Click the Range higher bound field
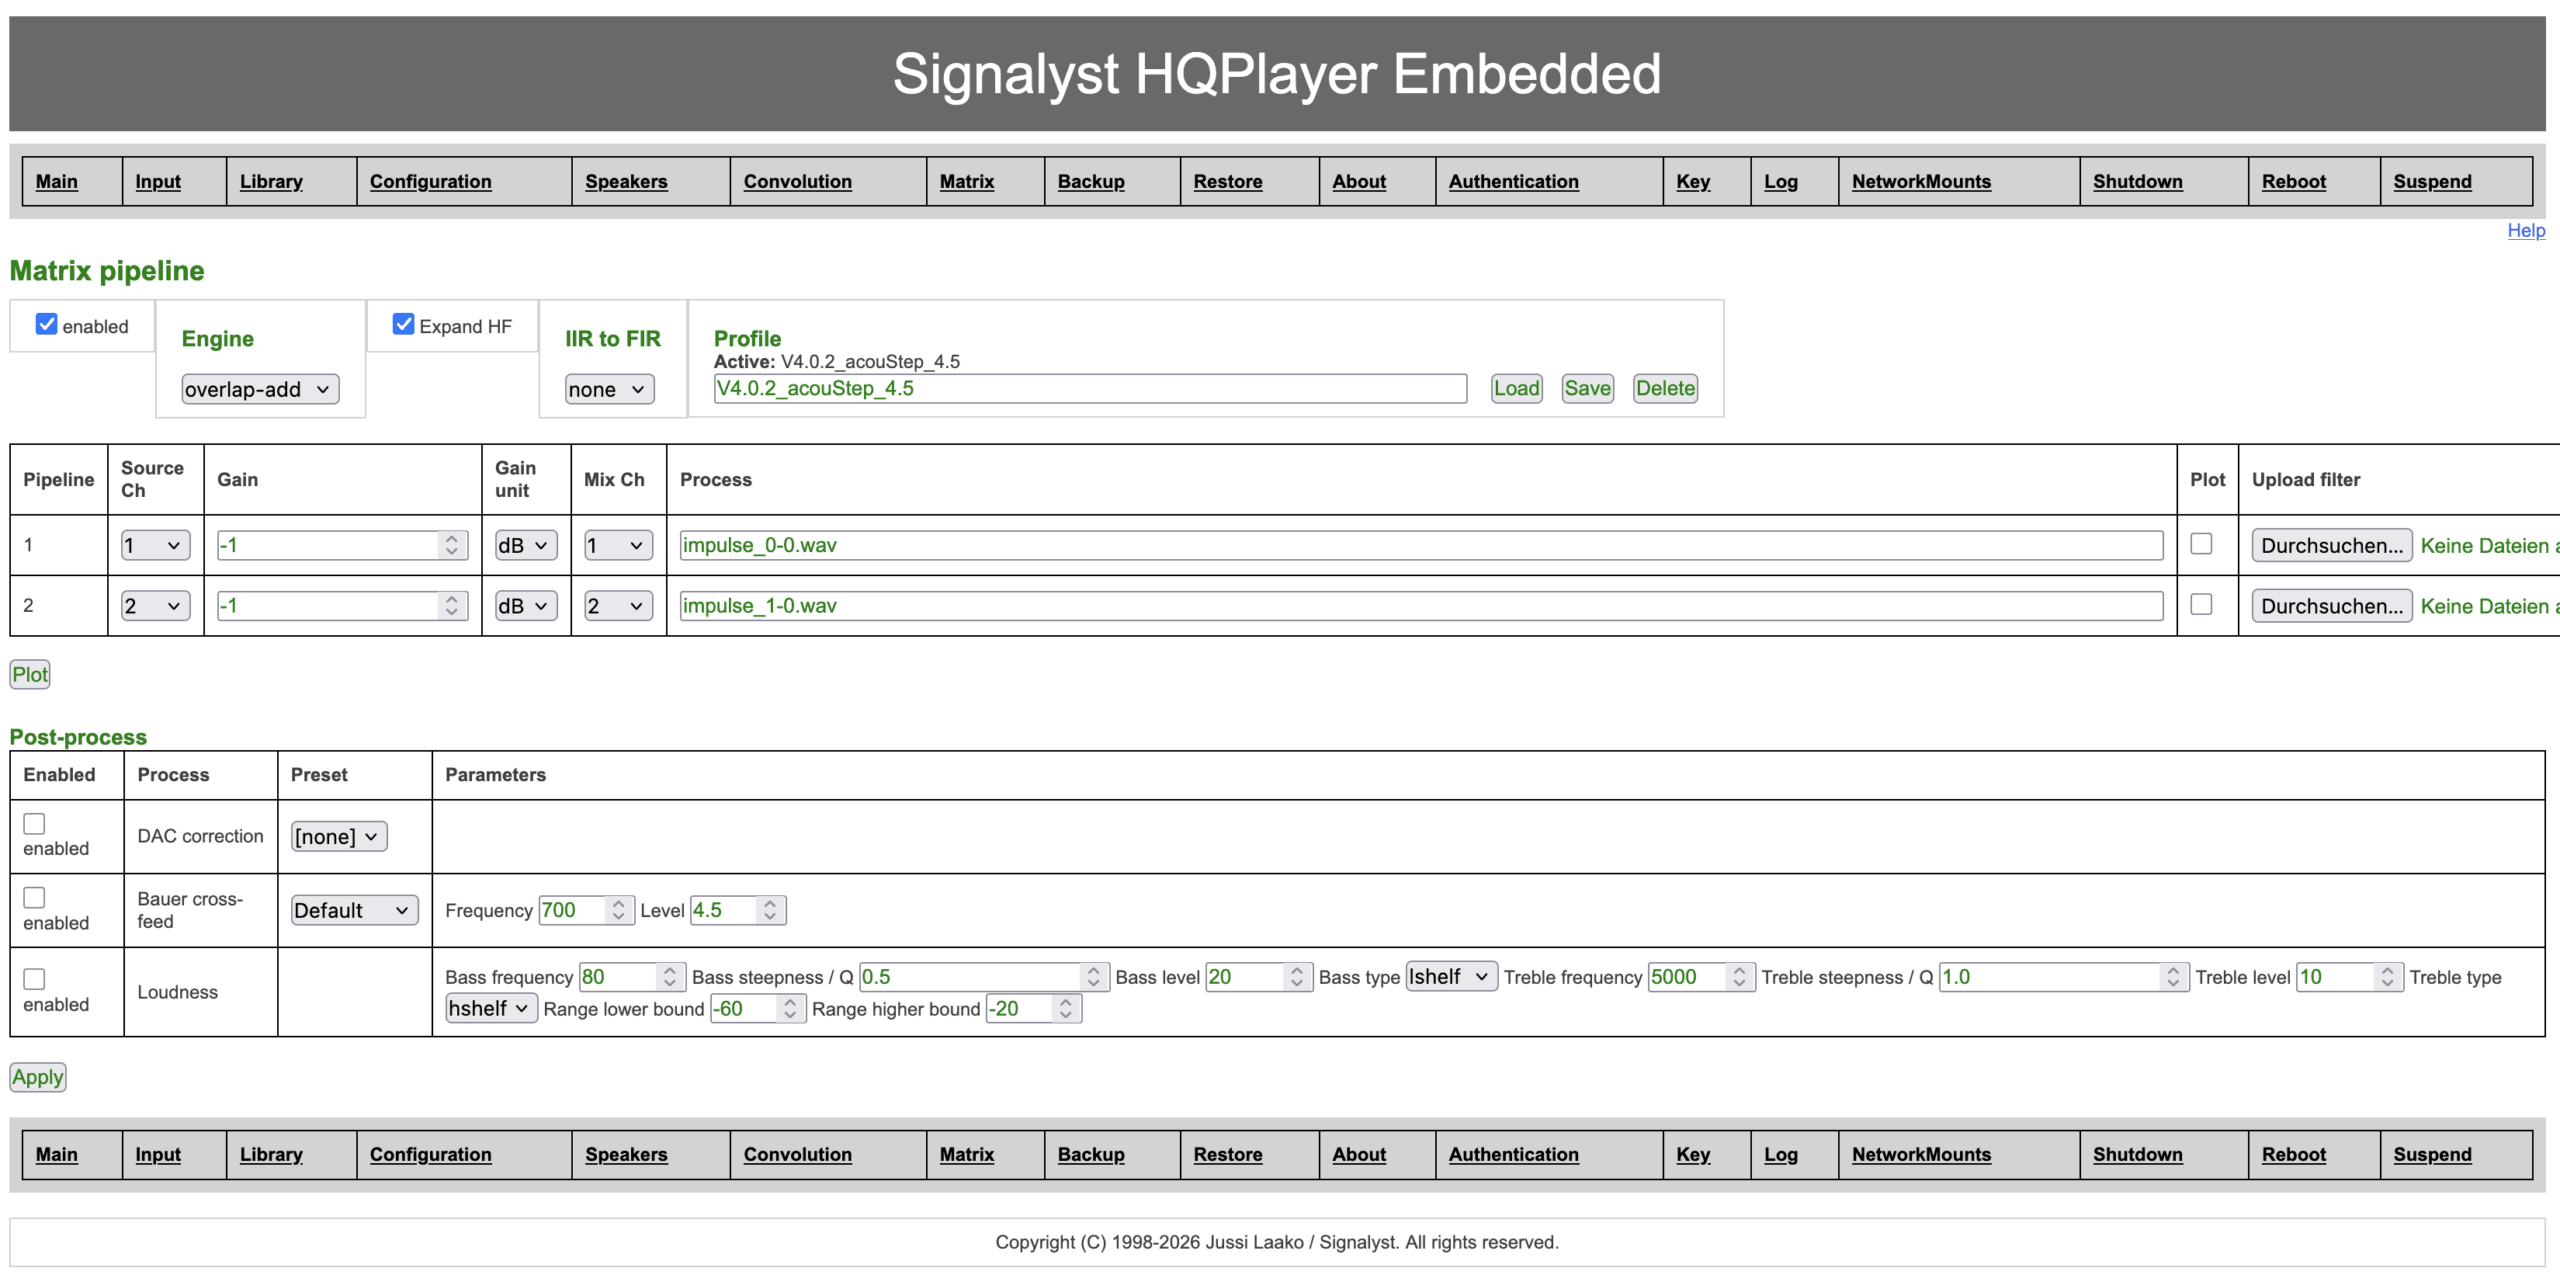The height and width of the screenshot is (1275, 2560). pos(1034,1008)
